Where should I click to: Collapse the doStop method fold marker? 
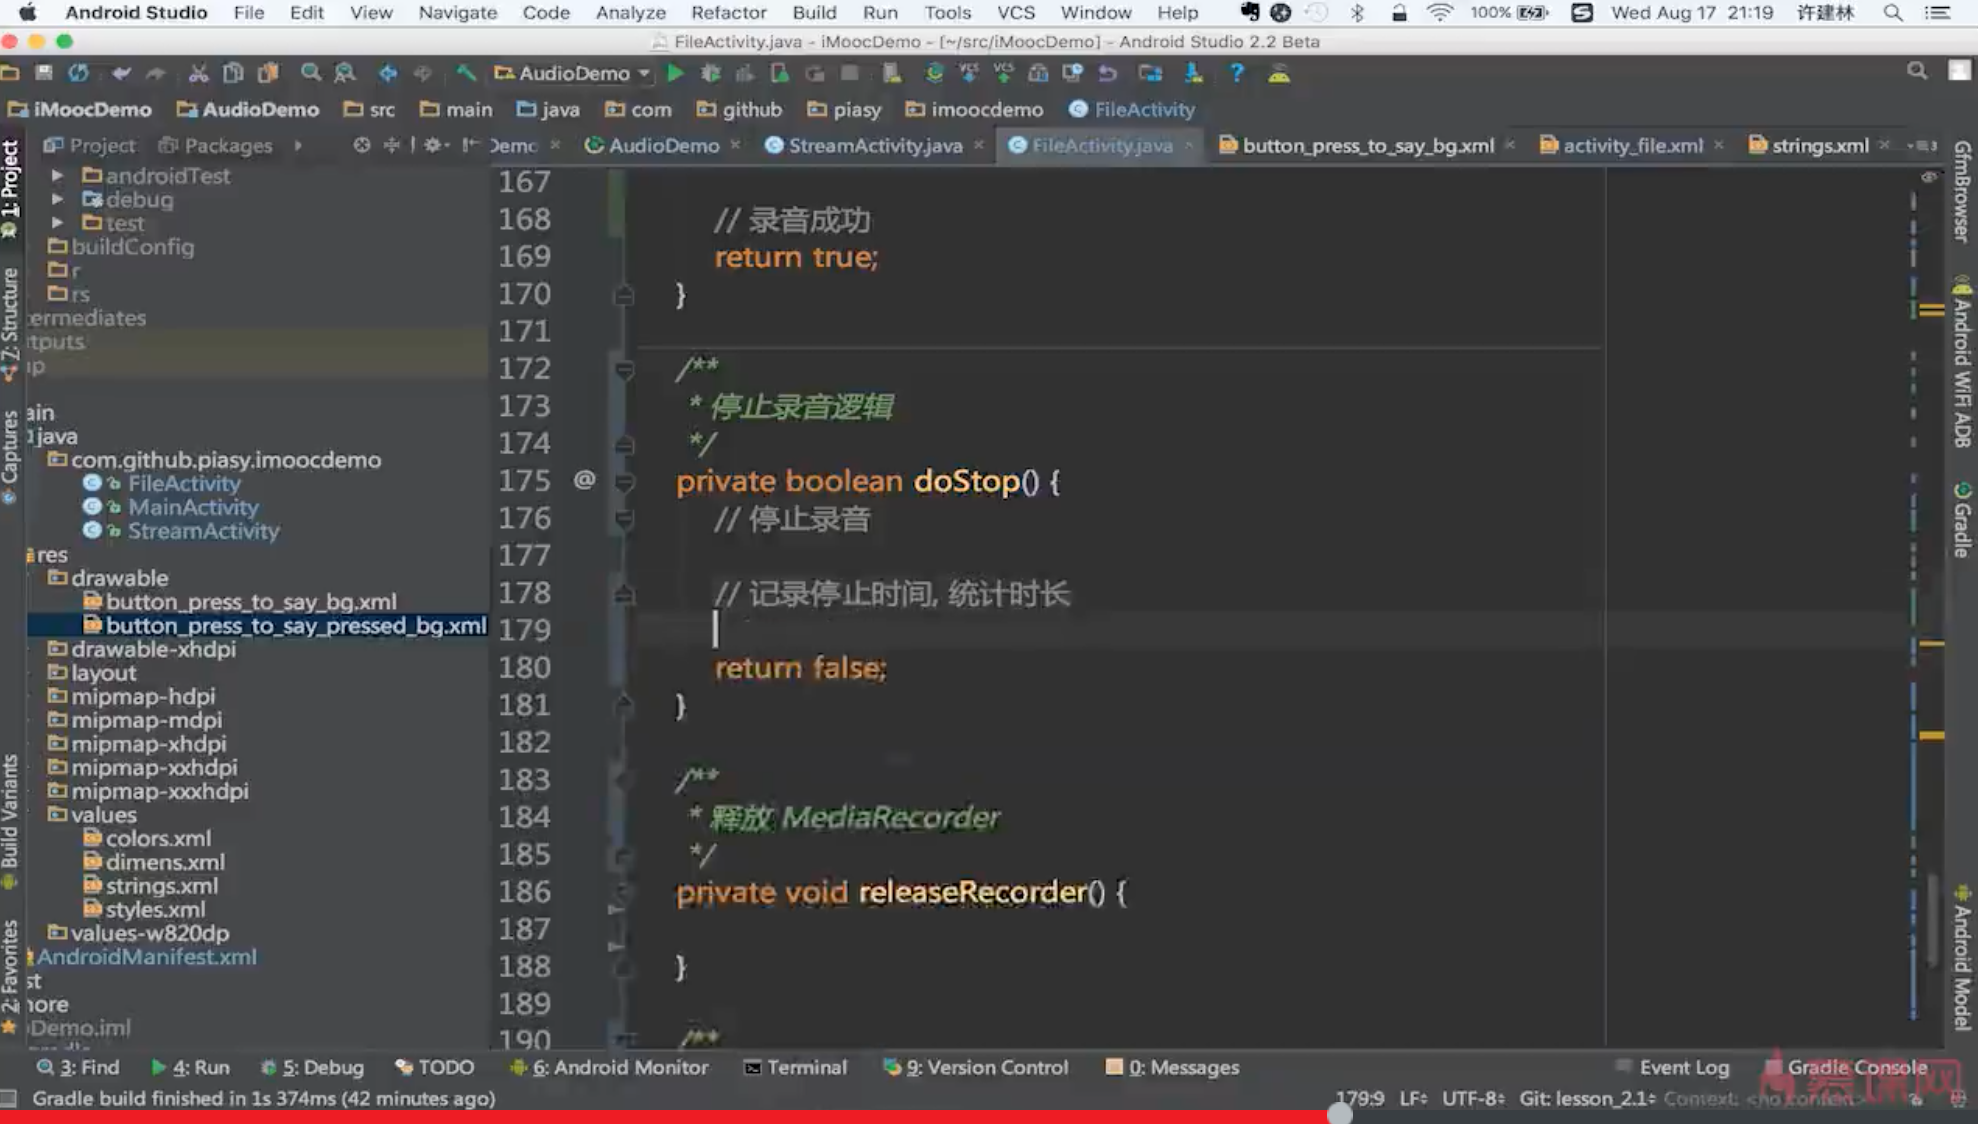click(x=623, y=481)
